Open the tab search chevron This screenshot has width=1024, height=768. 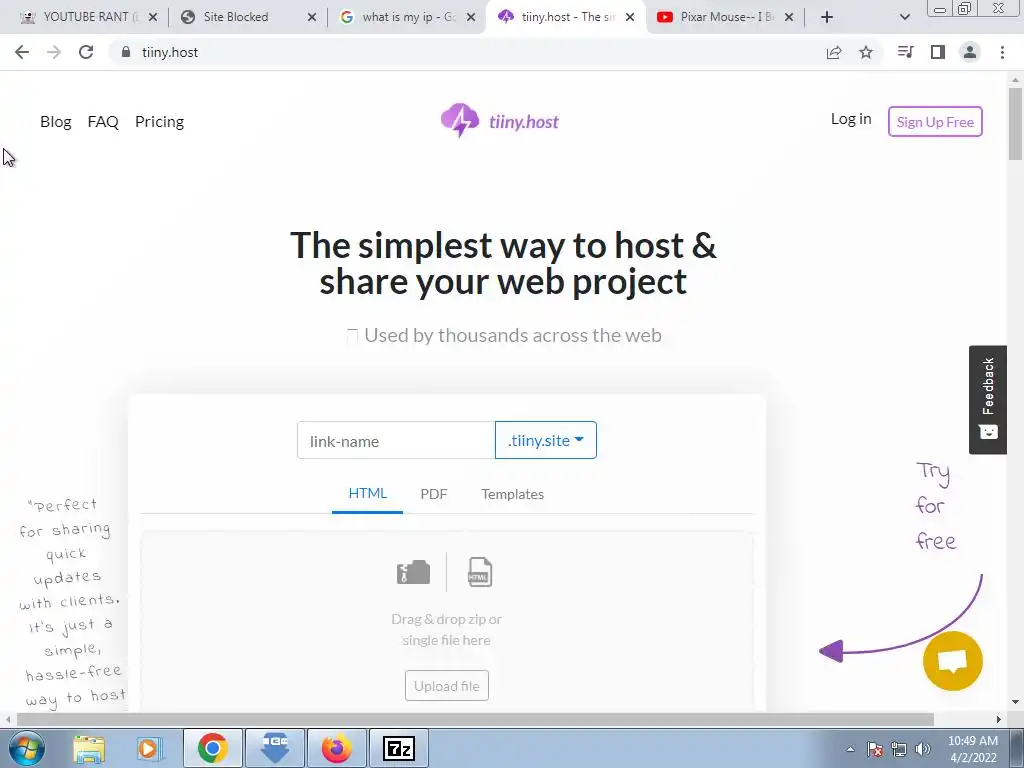click(904, 17)
